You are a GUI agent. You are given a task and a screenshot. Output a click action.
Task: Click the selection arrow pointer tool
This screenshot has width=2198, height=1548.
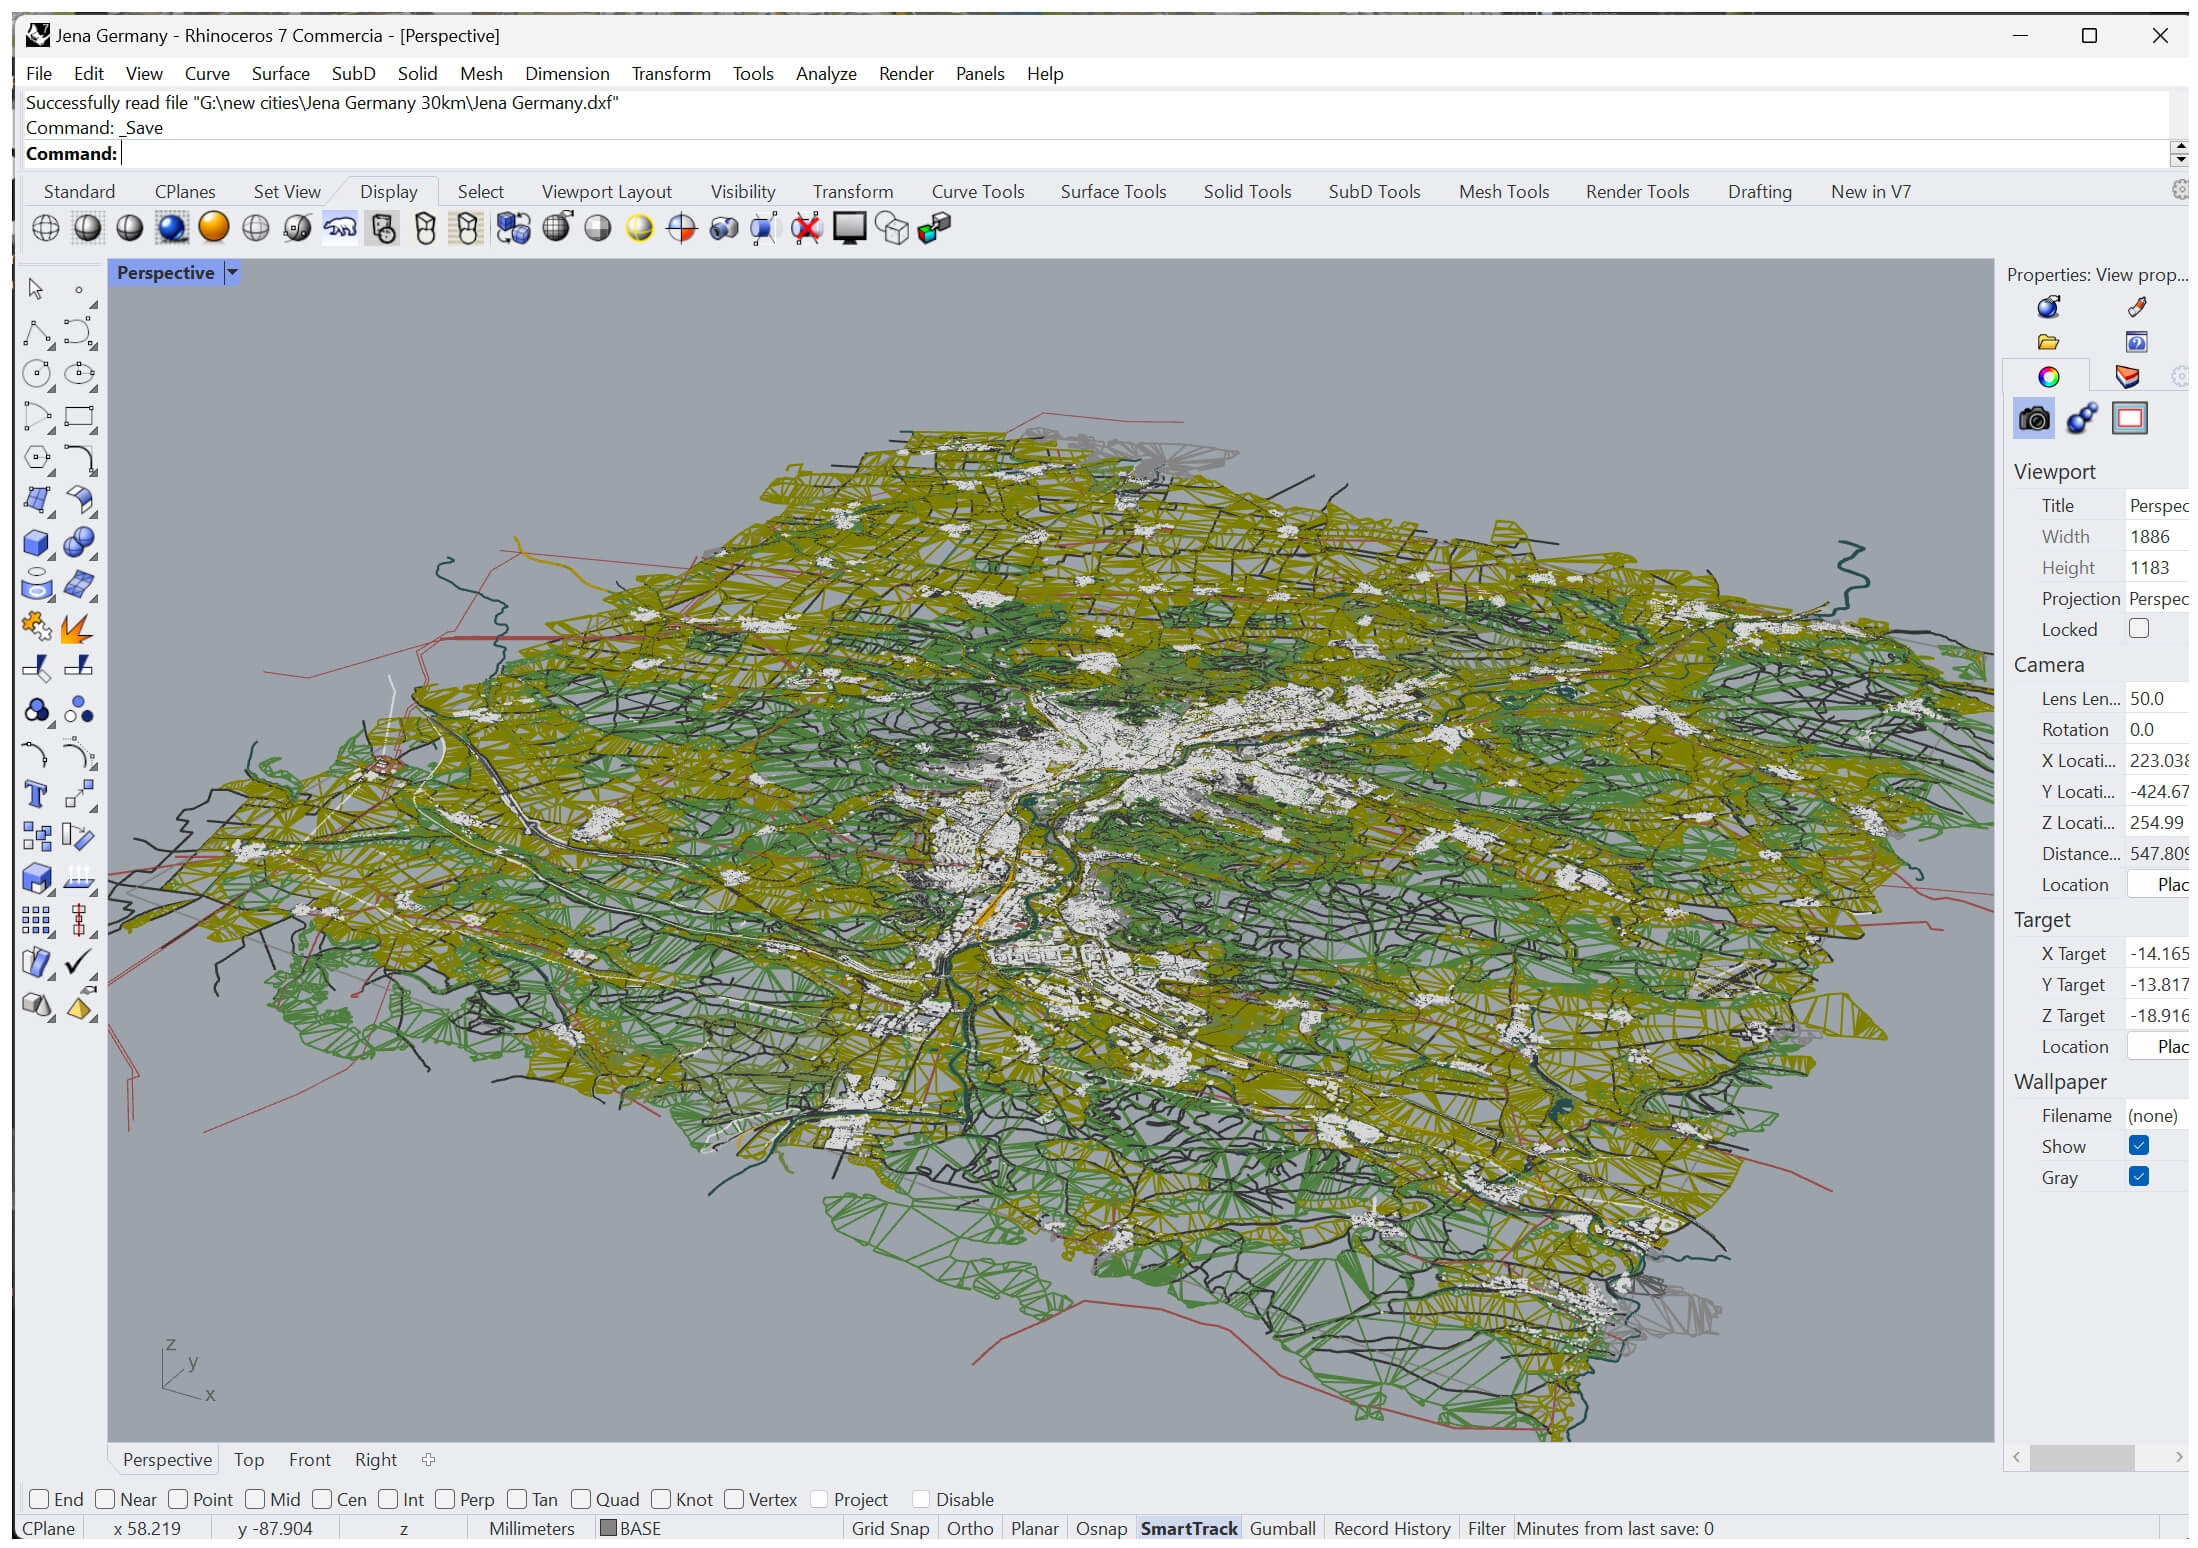point(36,290)
